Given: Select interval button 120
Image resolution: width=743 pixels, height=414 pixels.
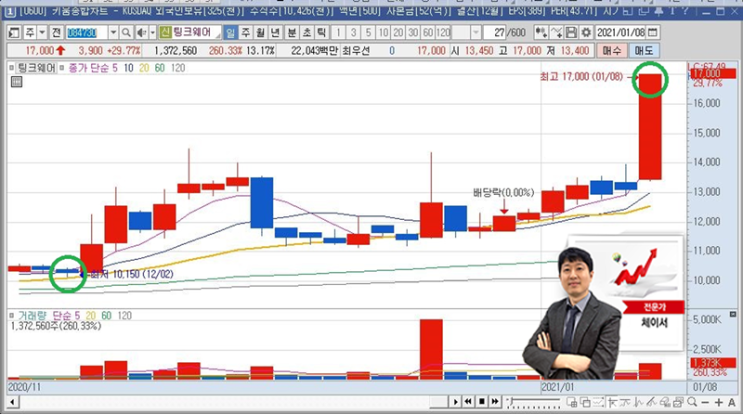Looking at the screenshot, I should (443, 33).
